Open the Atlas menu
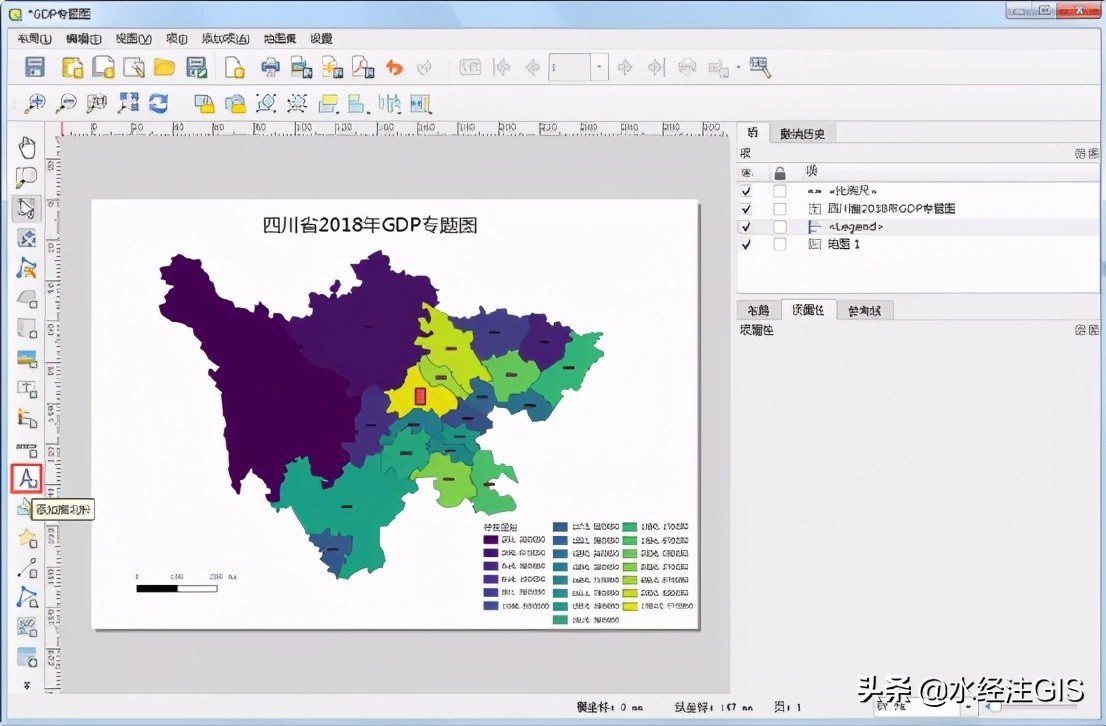 click(279, 38)
